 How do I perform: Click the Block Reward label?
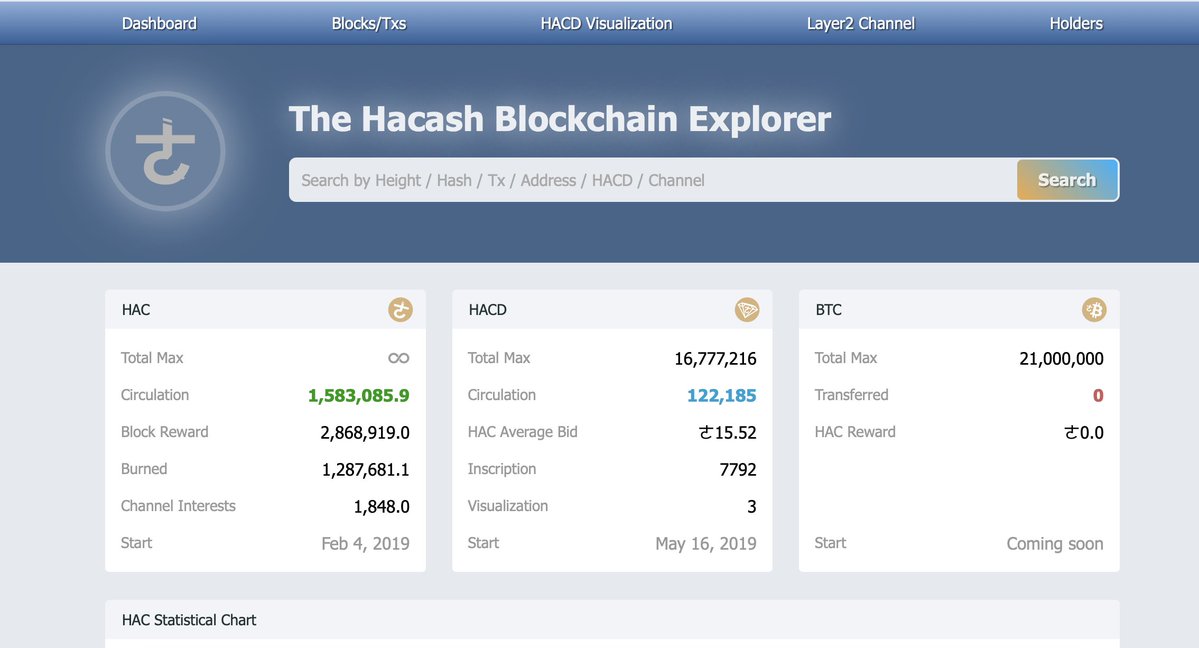coord(164,431)
